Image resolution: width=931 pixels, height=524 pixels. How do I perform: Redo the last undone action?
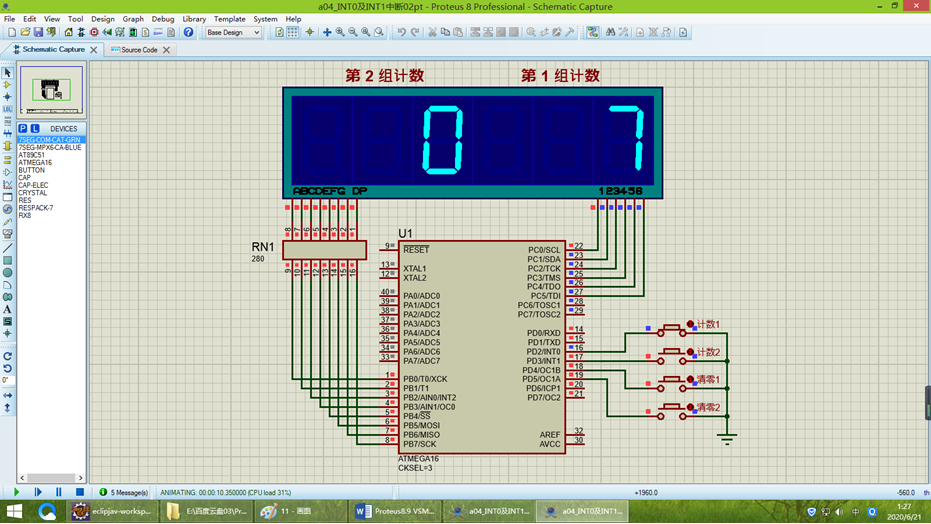pos(415,32)
